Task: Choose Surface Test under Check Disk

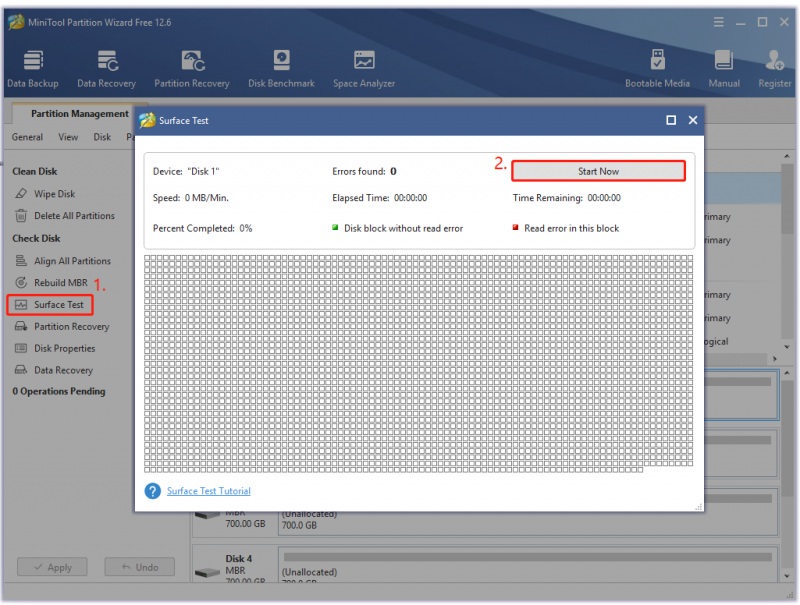Action: pyautogui.click(x=49, y=305)
